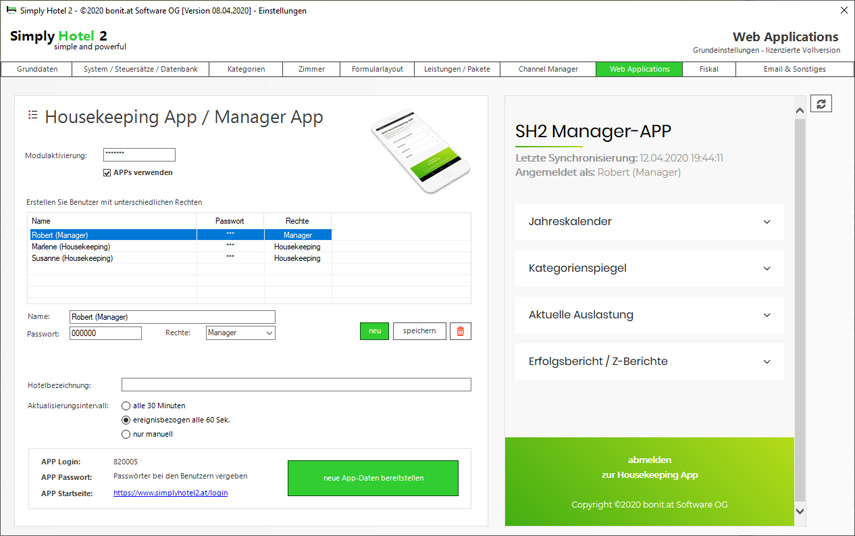Select ereignisbezogen alle 60 Sek. option
855x536 pixels.
(x=126, y=420)
